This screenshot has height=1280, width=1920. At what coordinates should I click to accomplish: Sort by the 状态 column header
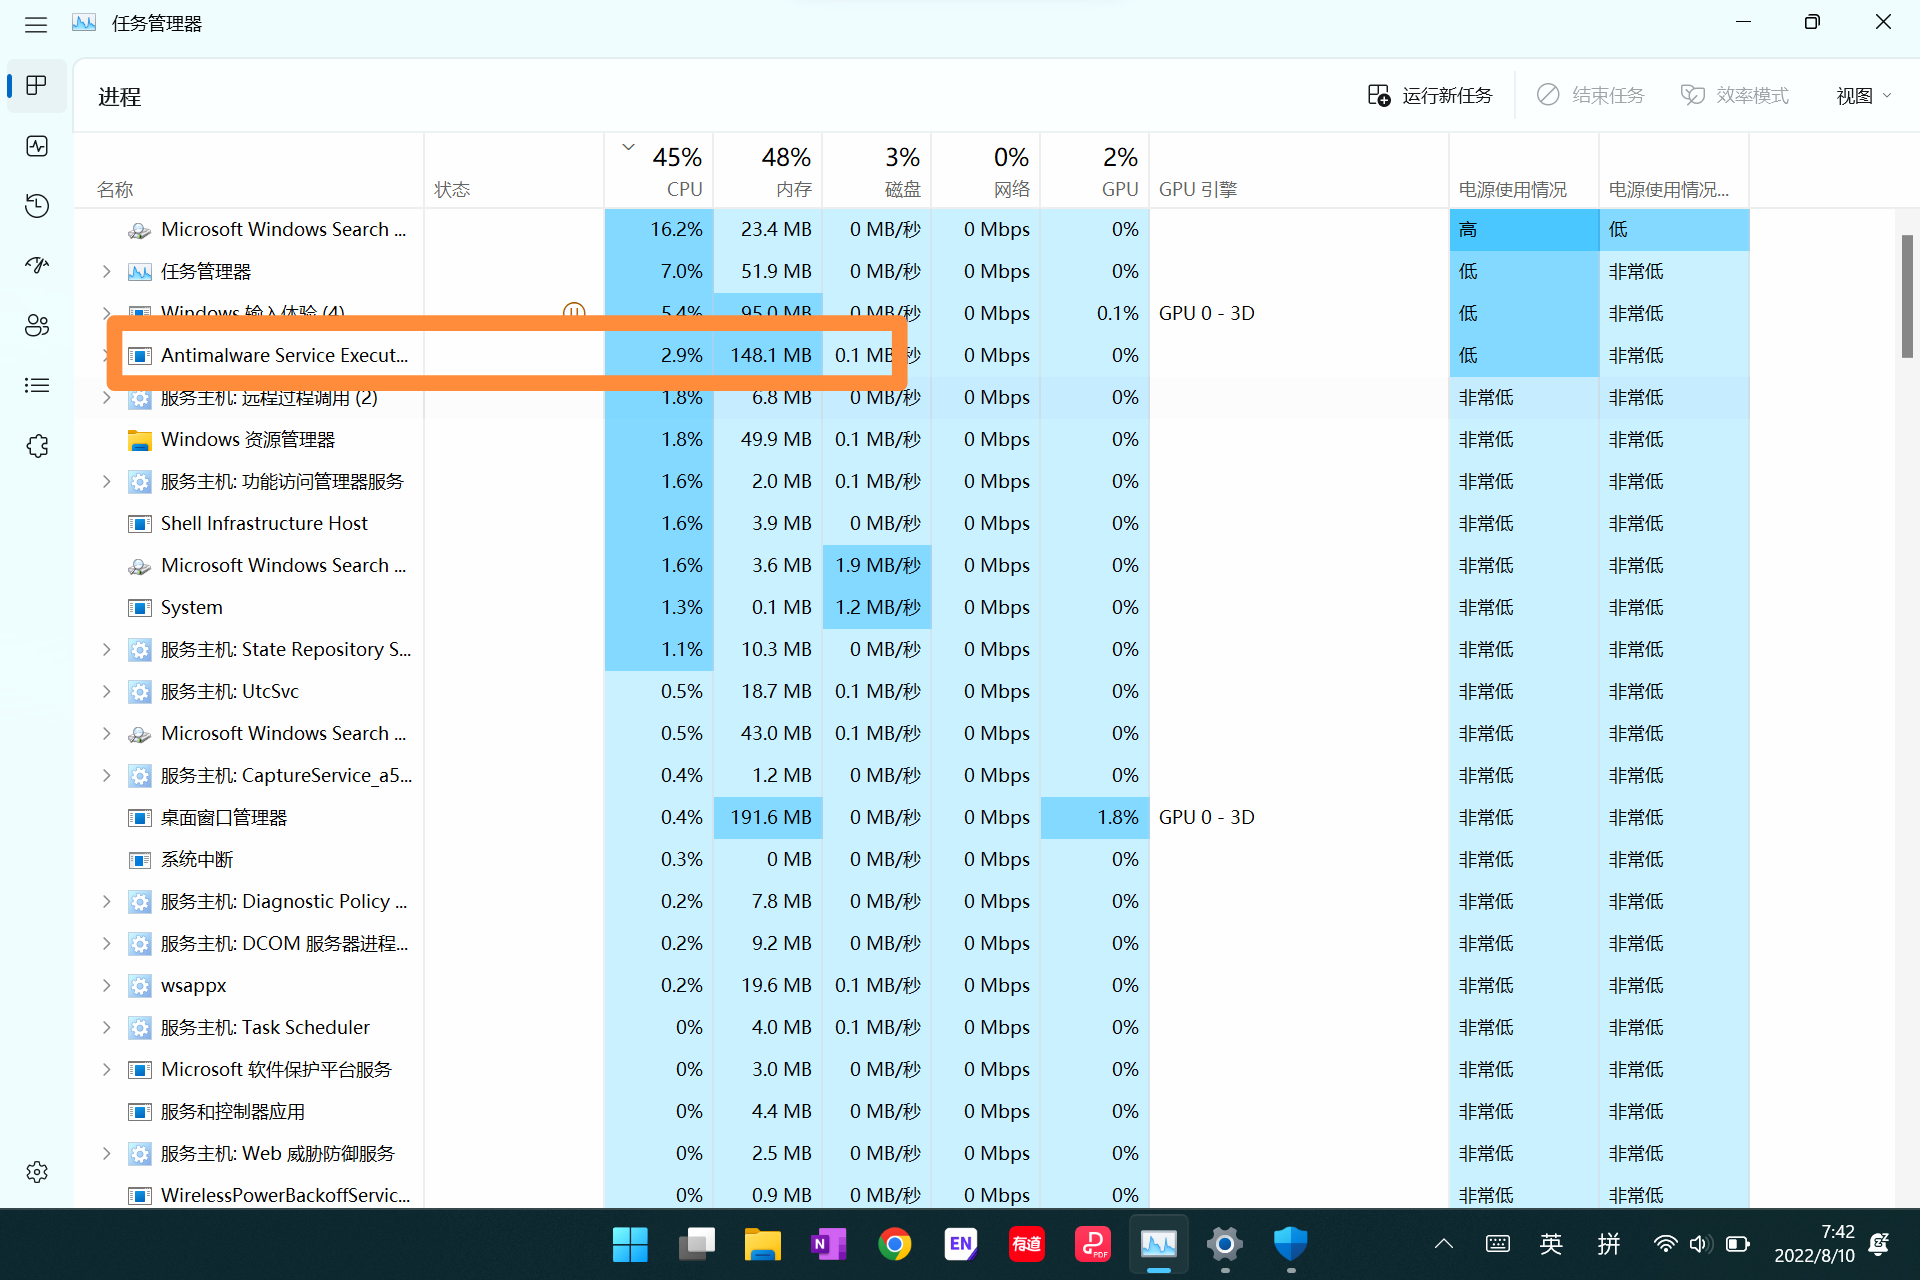point(514,170)
